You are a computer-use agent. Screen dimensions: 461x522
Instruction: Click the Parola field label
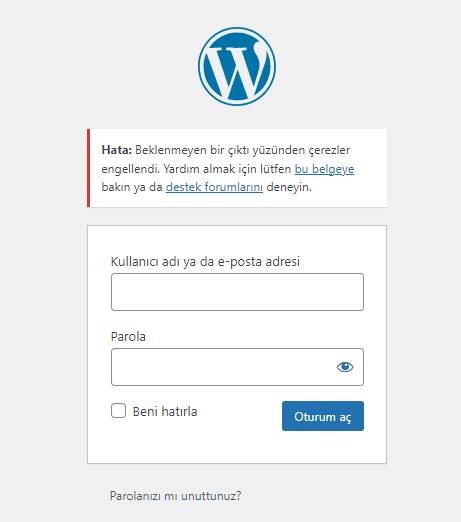coord(128,337)
